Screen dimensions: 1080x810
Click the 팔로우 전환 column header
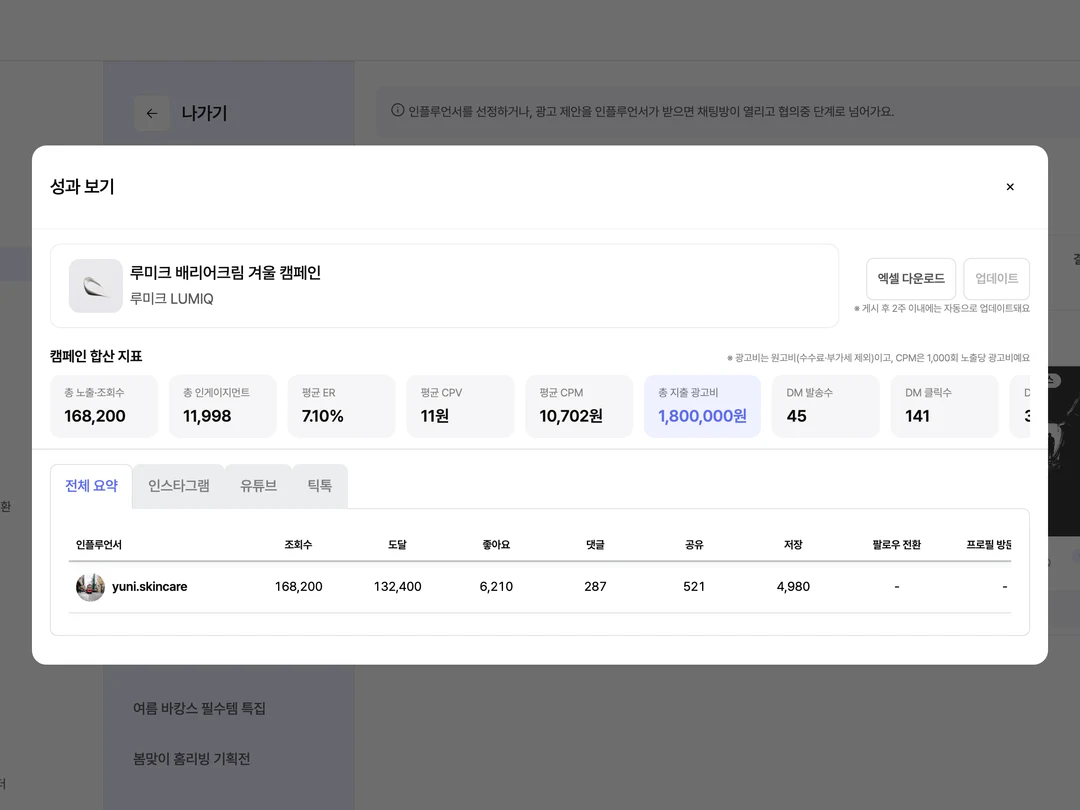pos(896,545)
